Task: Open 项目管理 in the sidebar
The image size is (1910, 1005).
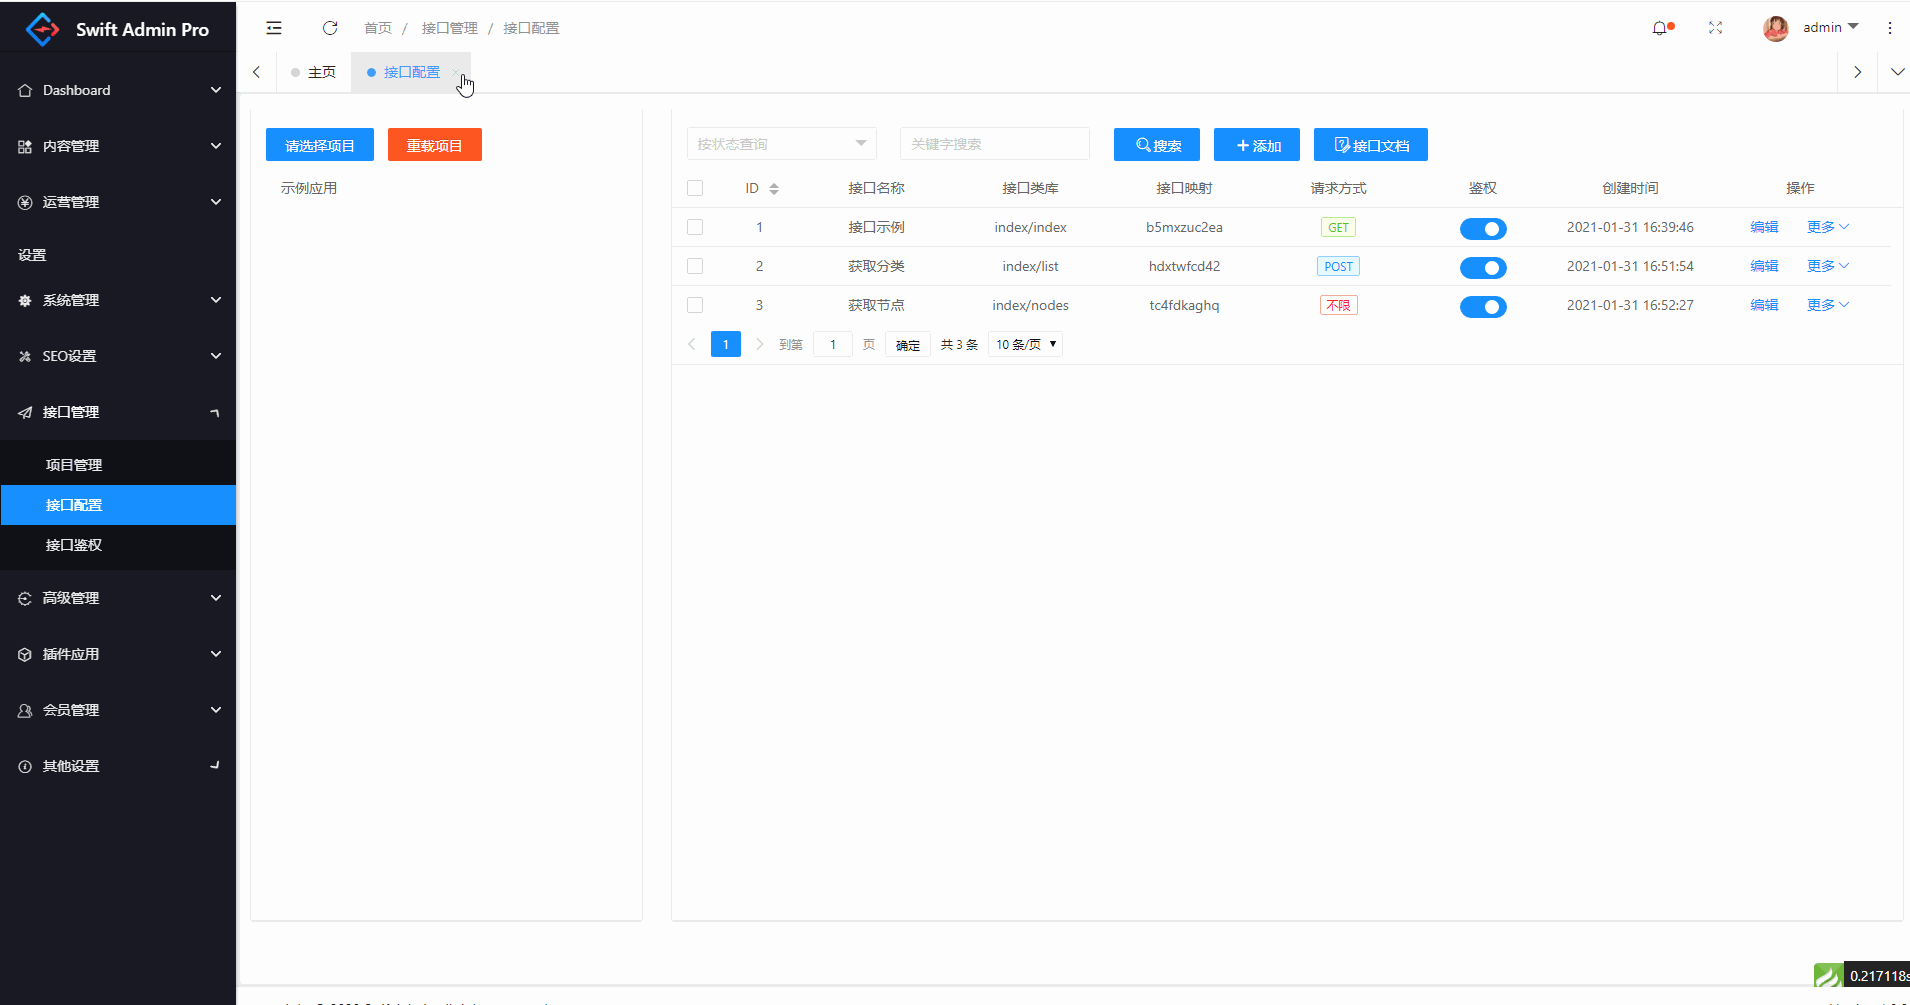Action: [74, 465]
